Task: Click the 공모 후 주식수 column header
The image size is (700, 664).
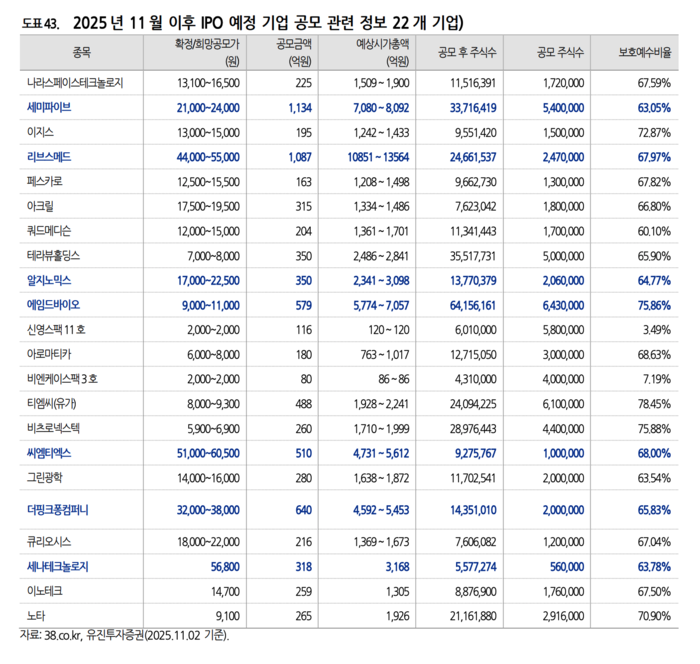Action: coord(467,53)
